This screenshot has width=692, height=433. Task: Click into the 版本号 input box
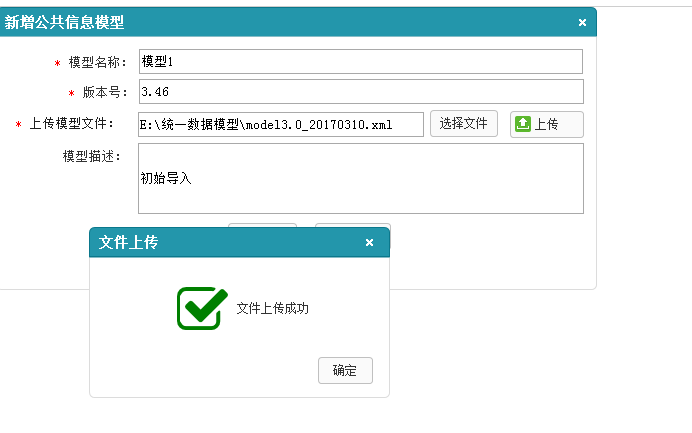[360, 92]
